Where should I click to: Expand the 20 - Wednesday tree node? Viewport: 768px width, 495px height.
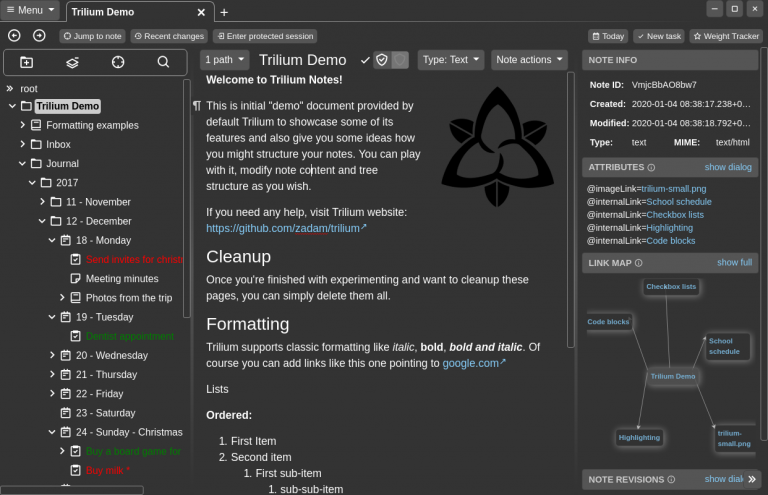click(x=53, y=355)
